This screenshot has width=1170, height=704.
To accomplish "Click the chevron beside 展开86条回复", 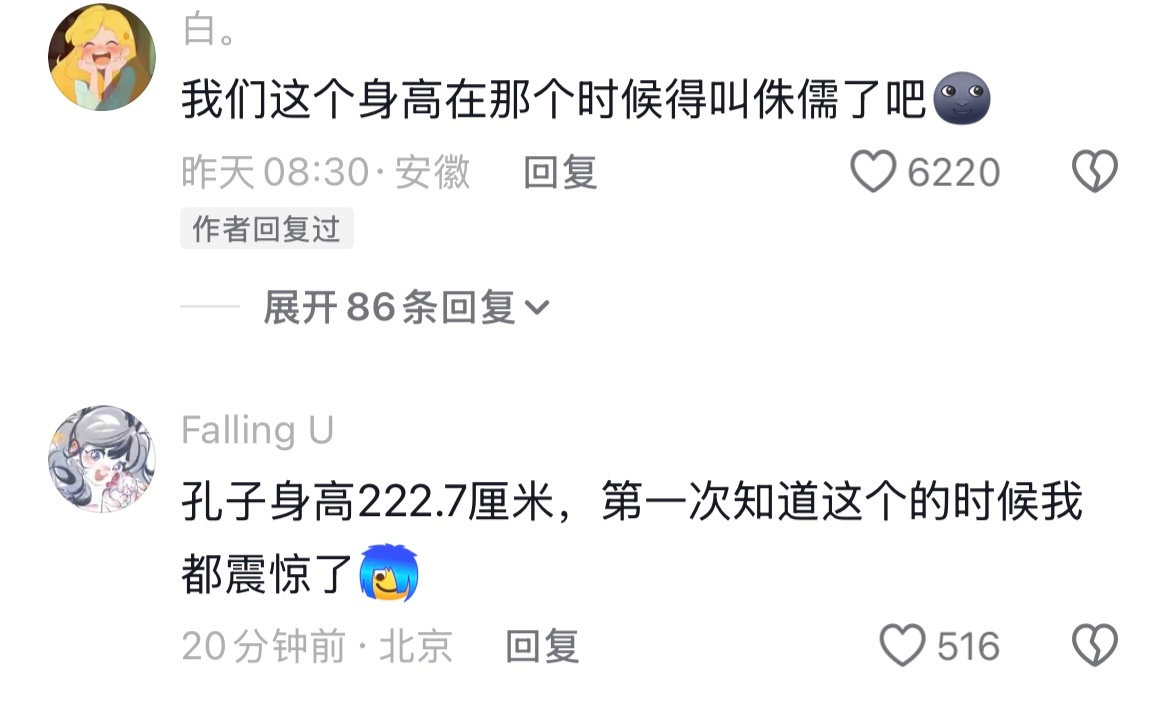I will click(536, 308).
